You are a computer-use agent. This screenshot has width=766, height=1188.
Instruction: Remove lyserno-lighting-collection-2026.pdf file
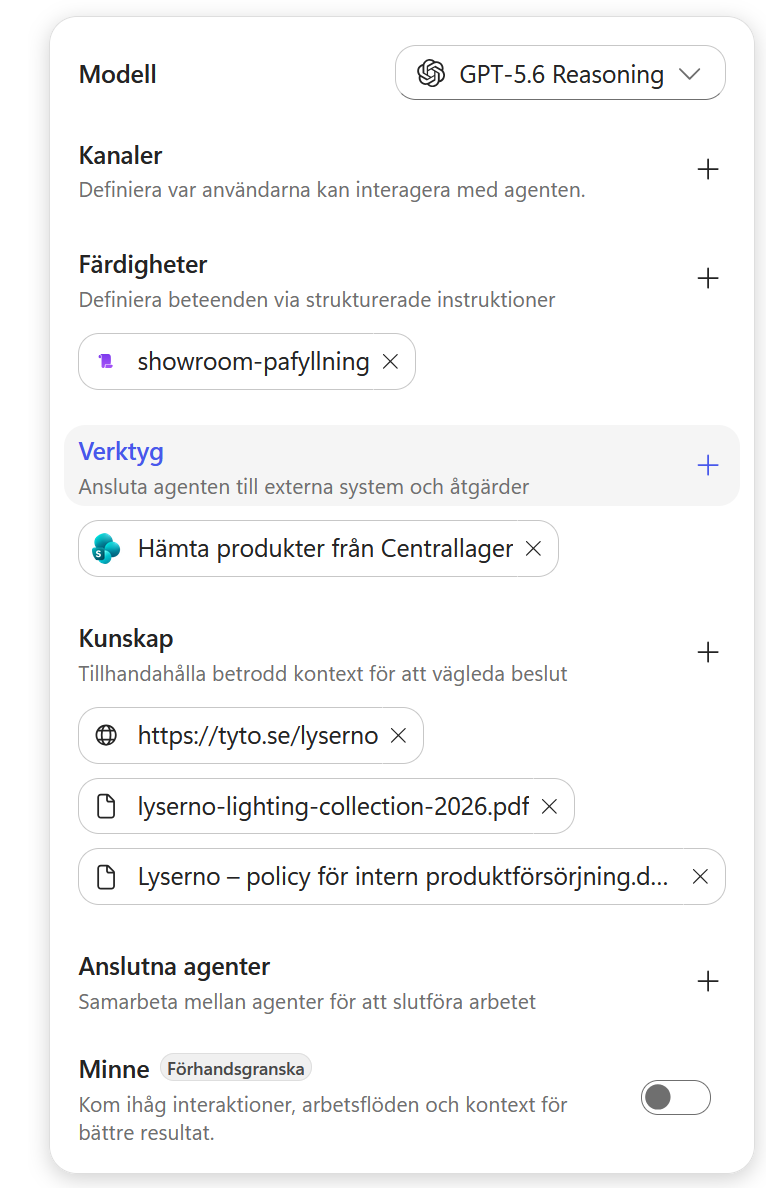click(549, 806)
